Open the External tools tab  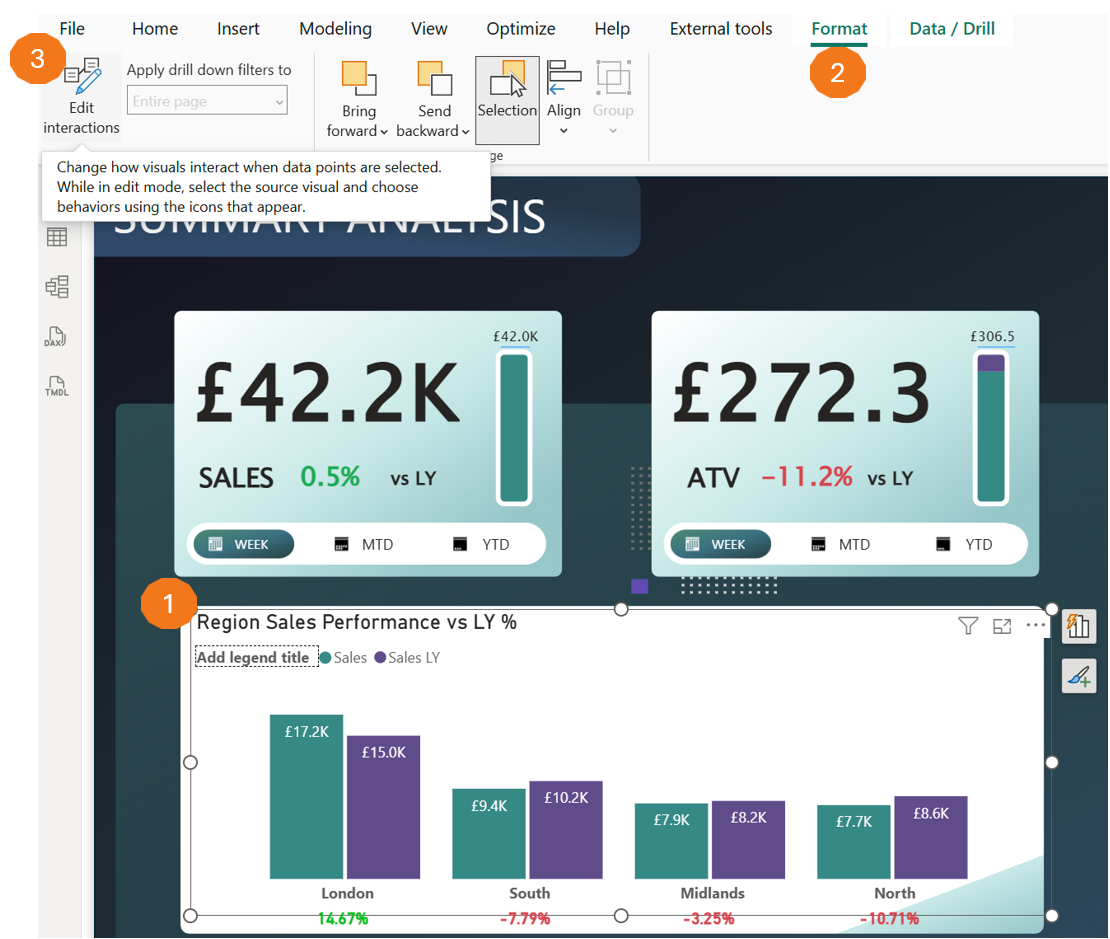click(x=721, y=28)
